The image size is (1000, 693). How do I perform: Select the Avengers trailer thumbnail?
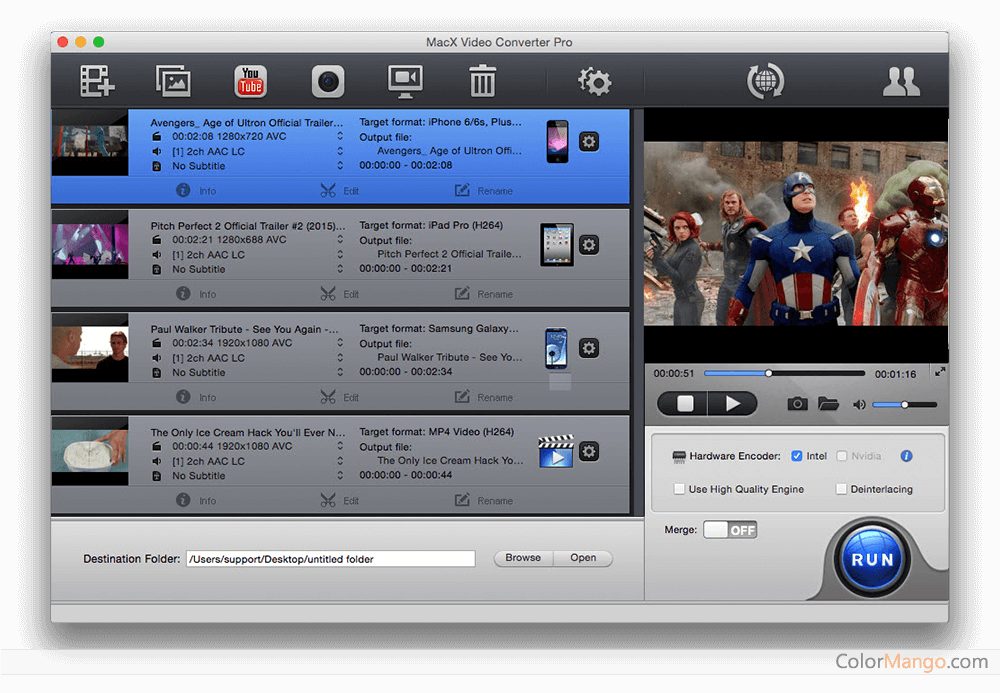(90, 142)
